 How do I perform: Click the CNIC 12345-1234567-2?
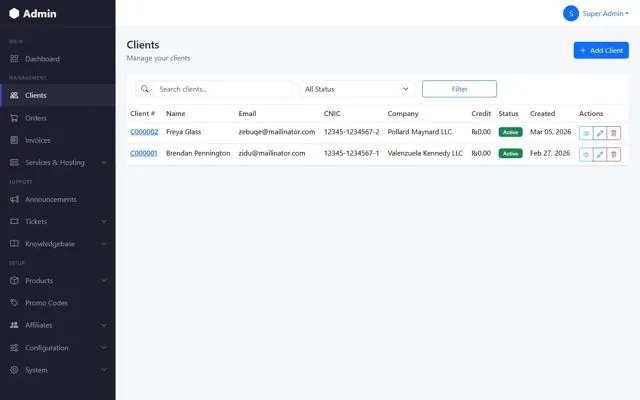coord(351,132)
